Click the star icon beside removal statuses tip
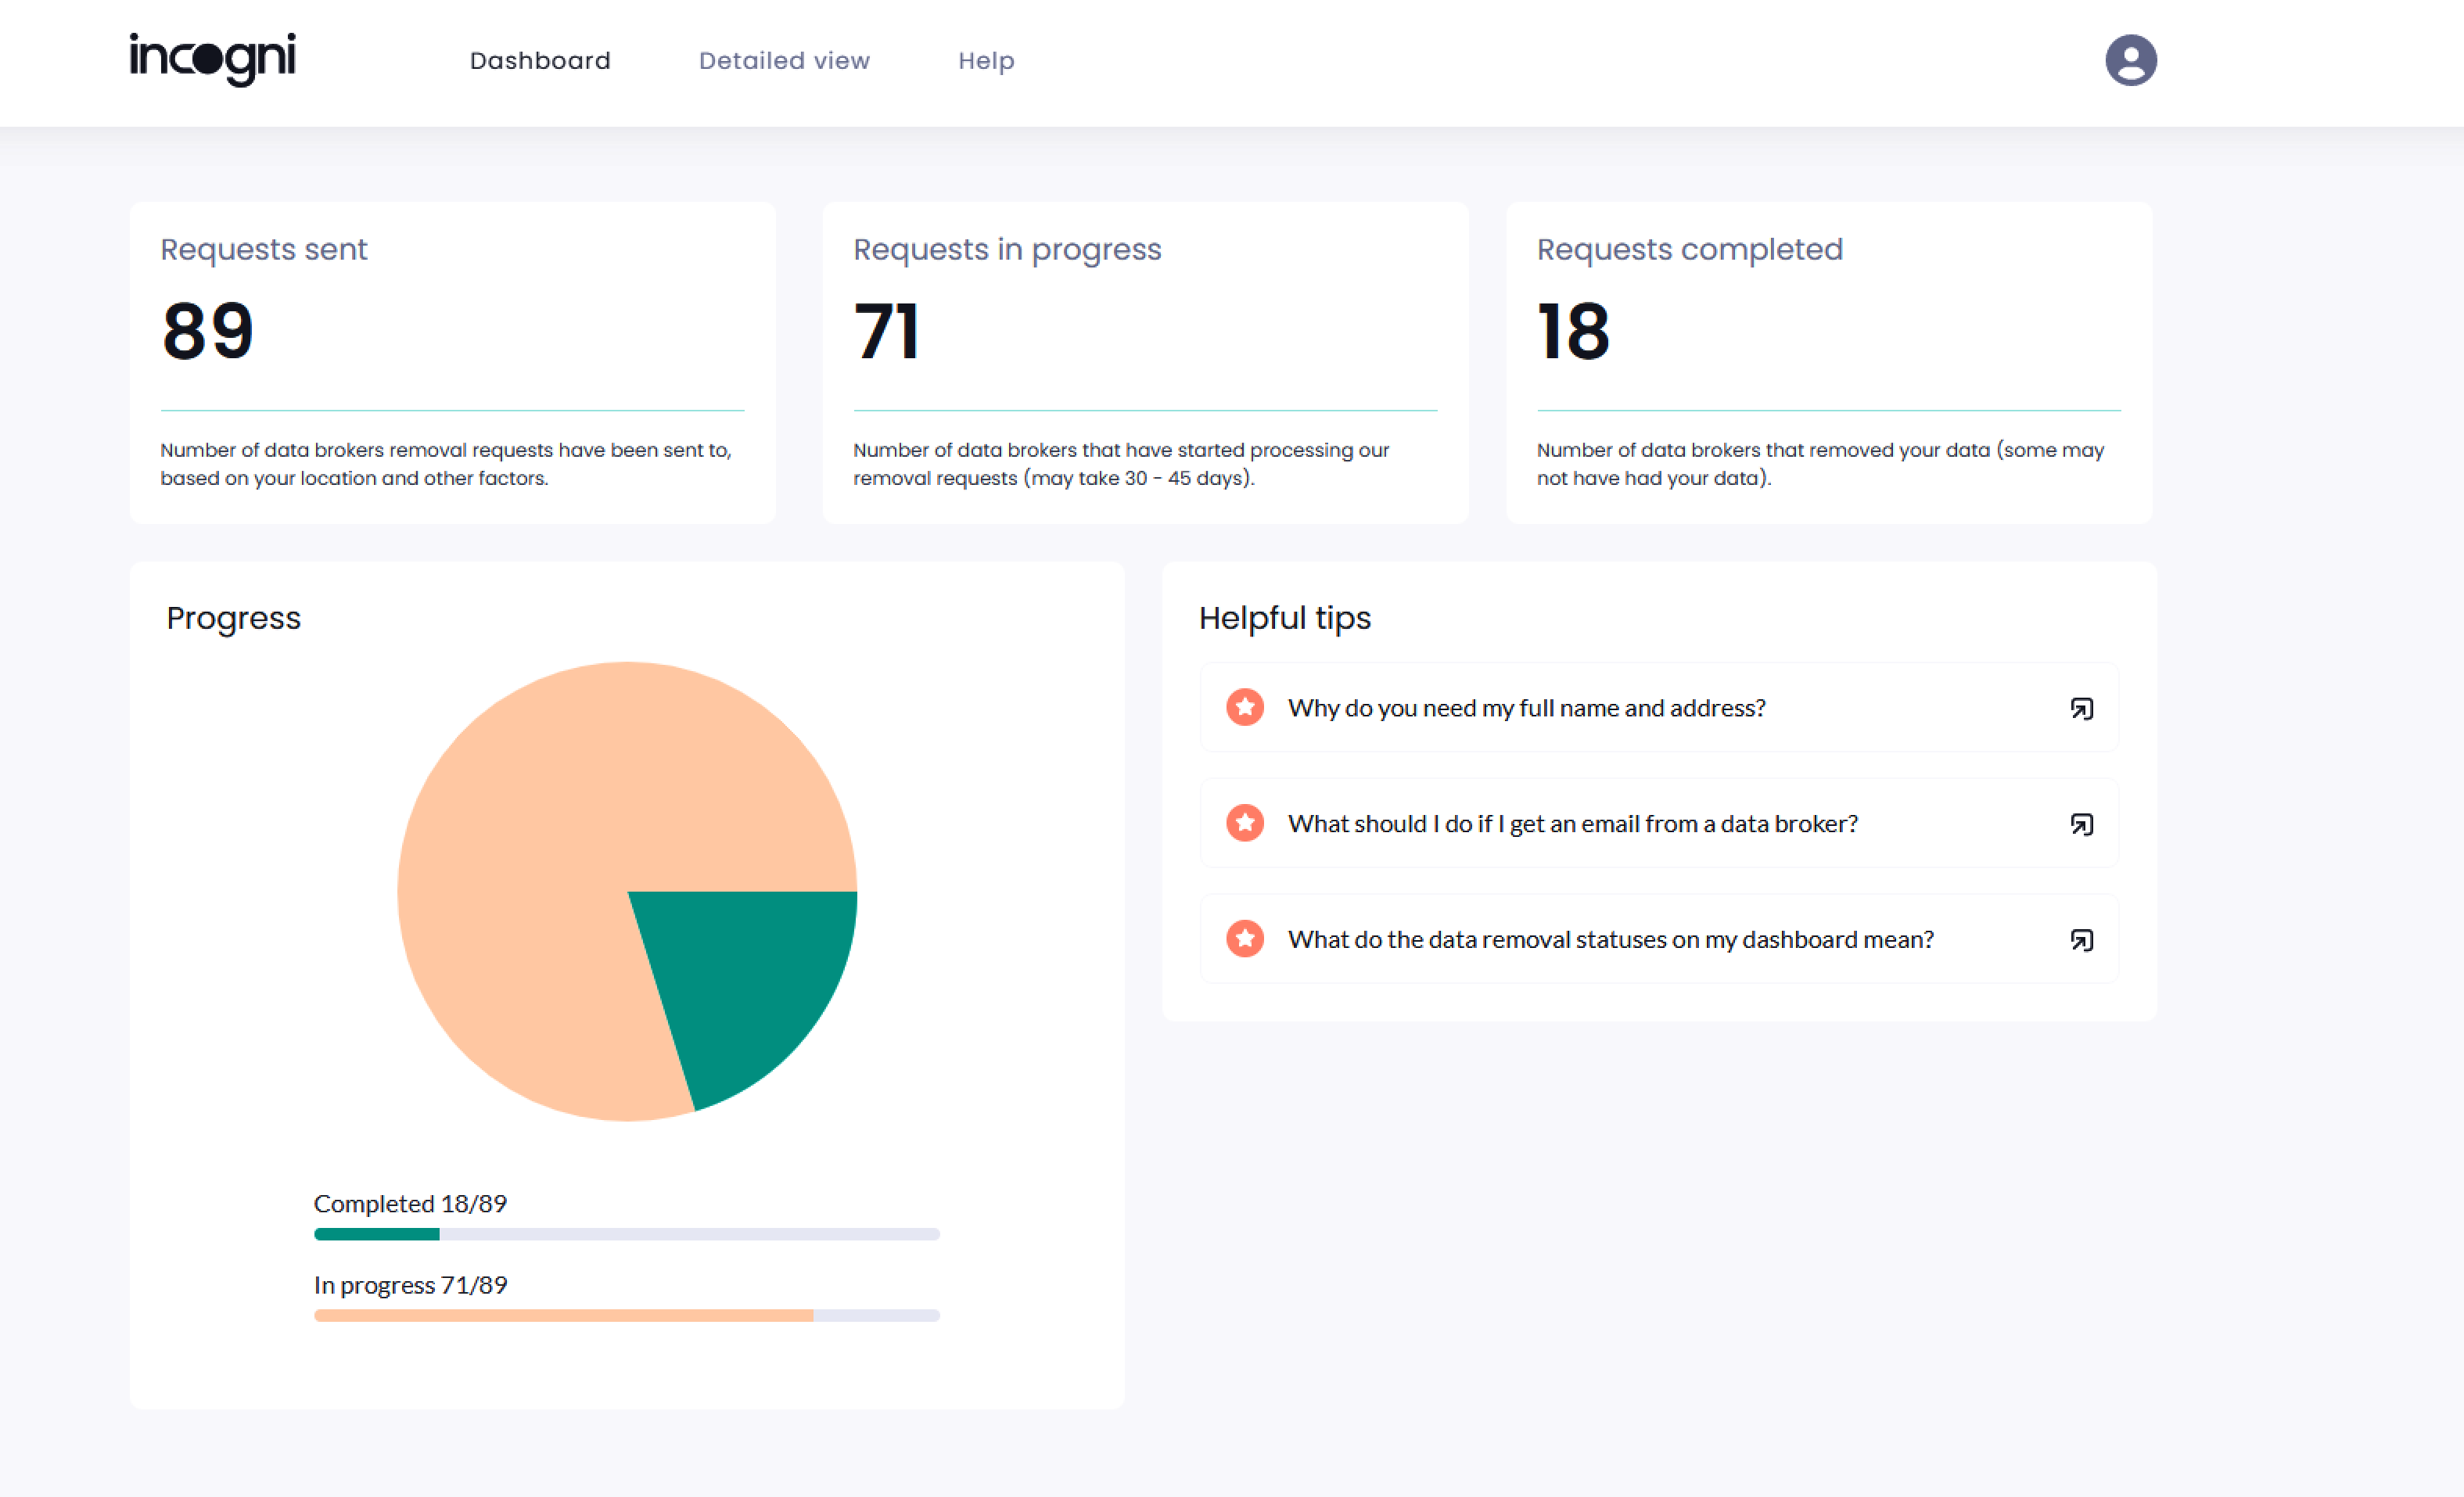2464x1497 pixels. pyautogui.click(x=1244, y=939)
